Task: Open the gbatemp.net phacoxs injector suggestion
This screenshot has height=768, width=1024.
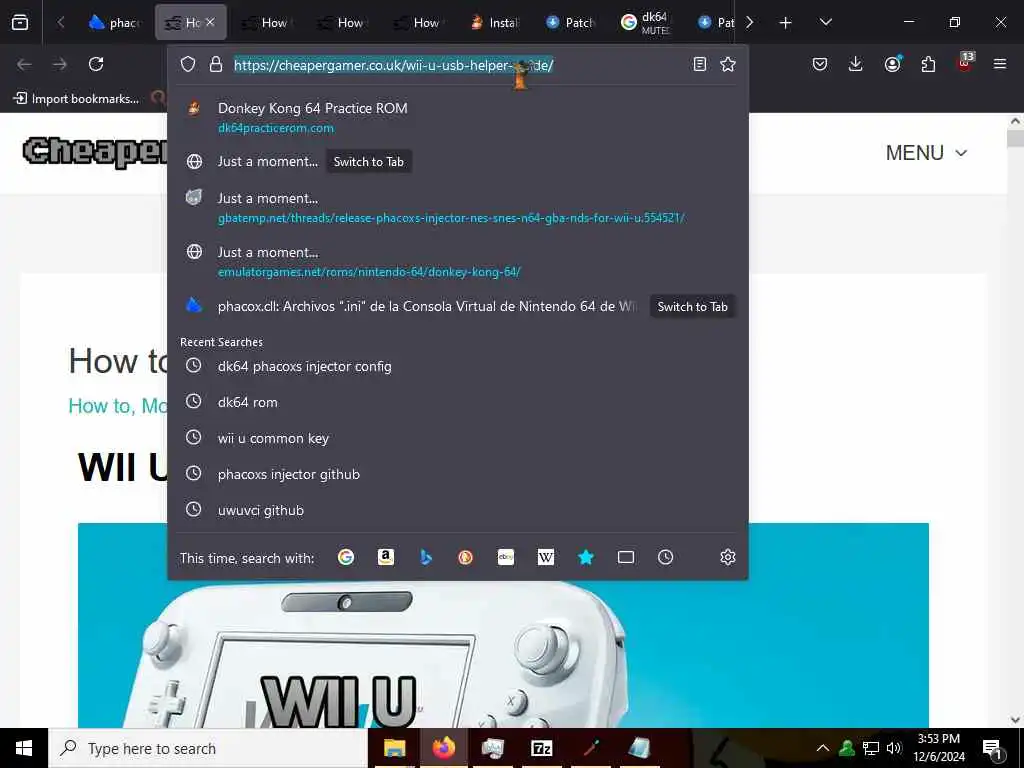Action: (x=457, y=207)
